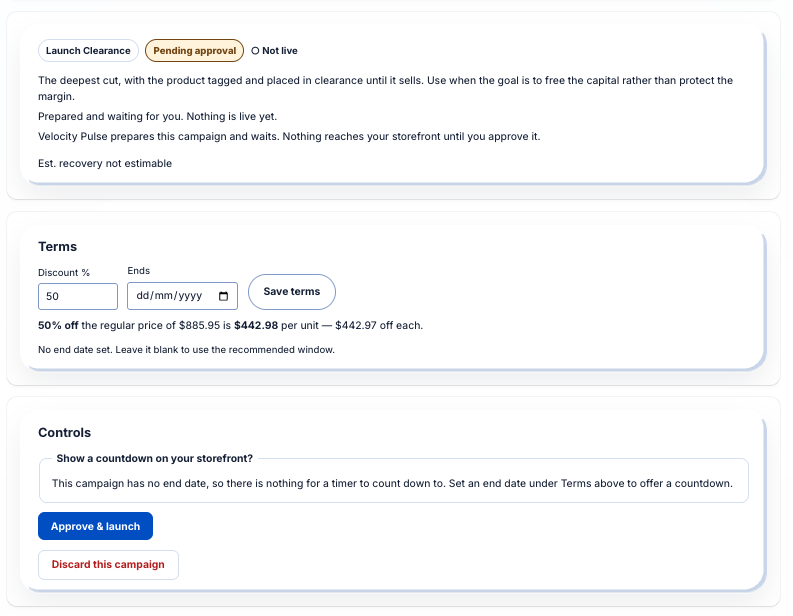Click the Ends date input field
The image size is (793, 616).
coord(182,296)
